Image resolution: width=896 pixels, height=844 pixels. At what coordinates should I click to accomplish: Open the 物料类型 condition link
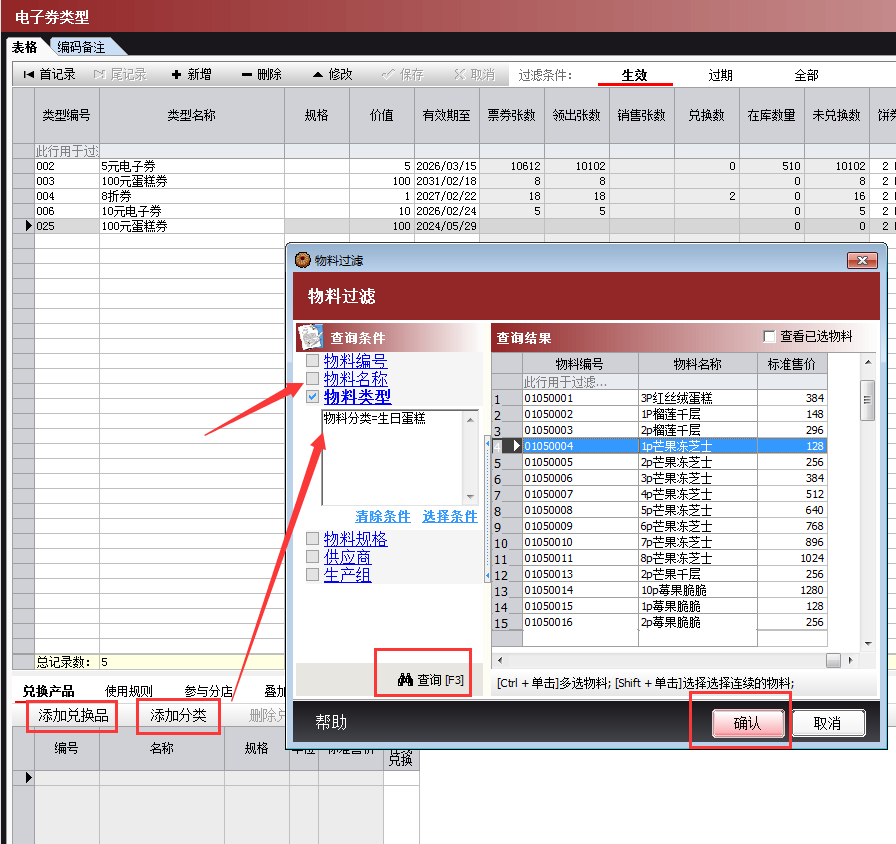point(358,397)
